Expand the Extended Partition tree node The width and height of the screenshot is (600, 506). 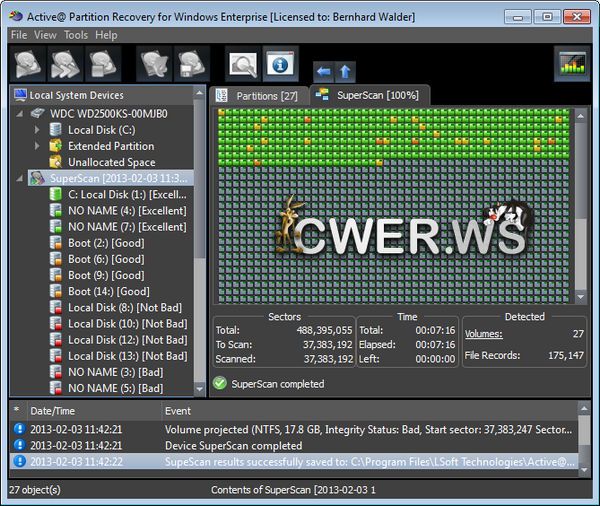(37, 146)
